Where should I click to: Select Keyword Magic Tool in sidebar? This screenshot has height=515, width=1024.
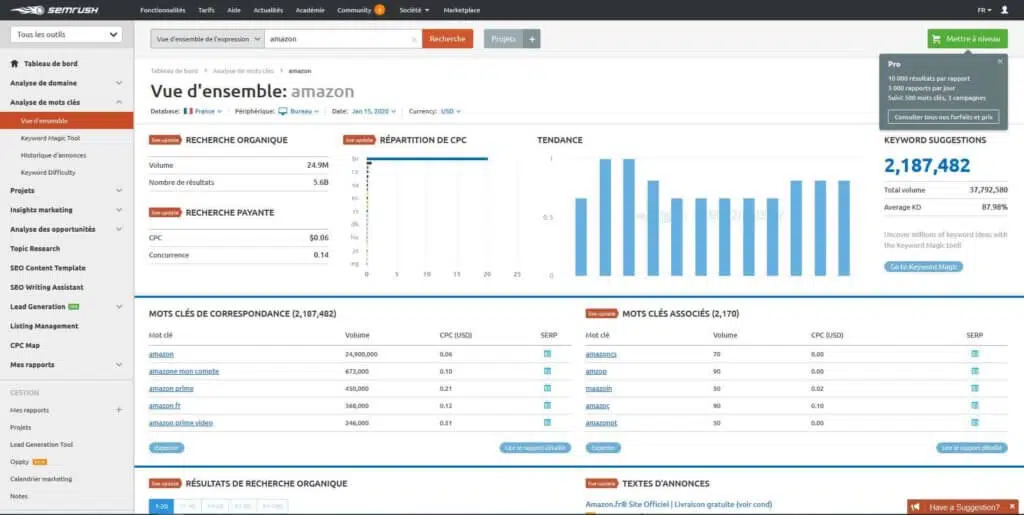50,138
